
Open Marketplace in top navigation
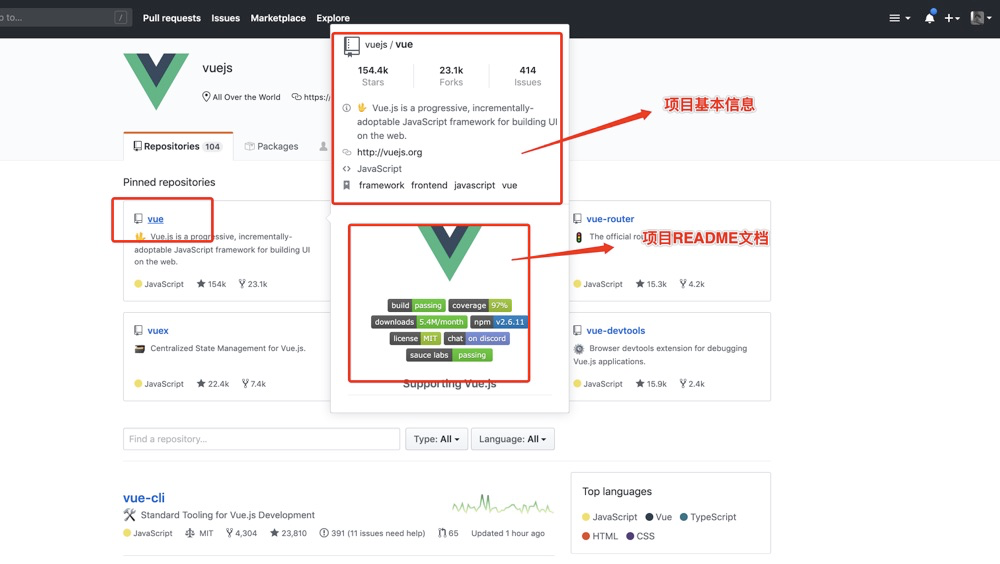pyautogui.click(x=278, y=18)
